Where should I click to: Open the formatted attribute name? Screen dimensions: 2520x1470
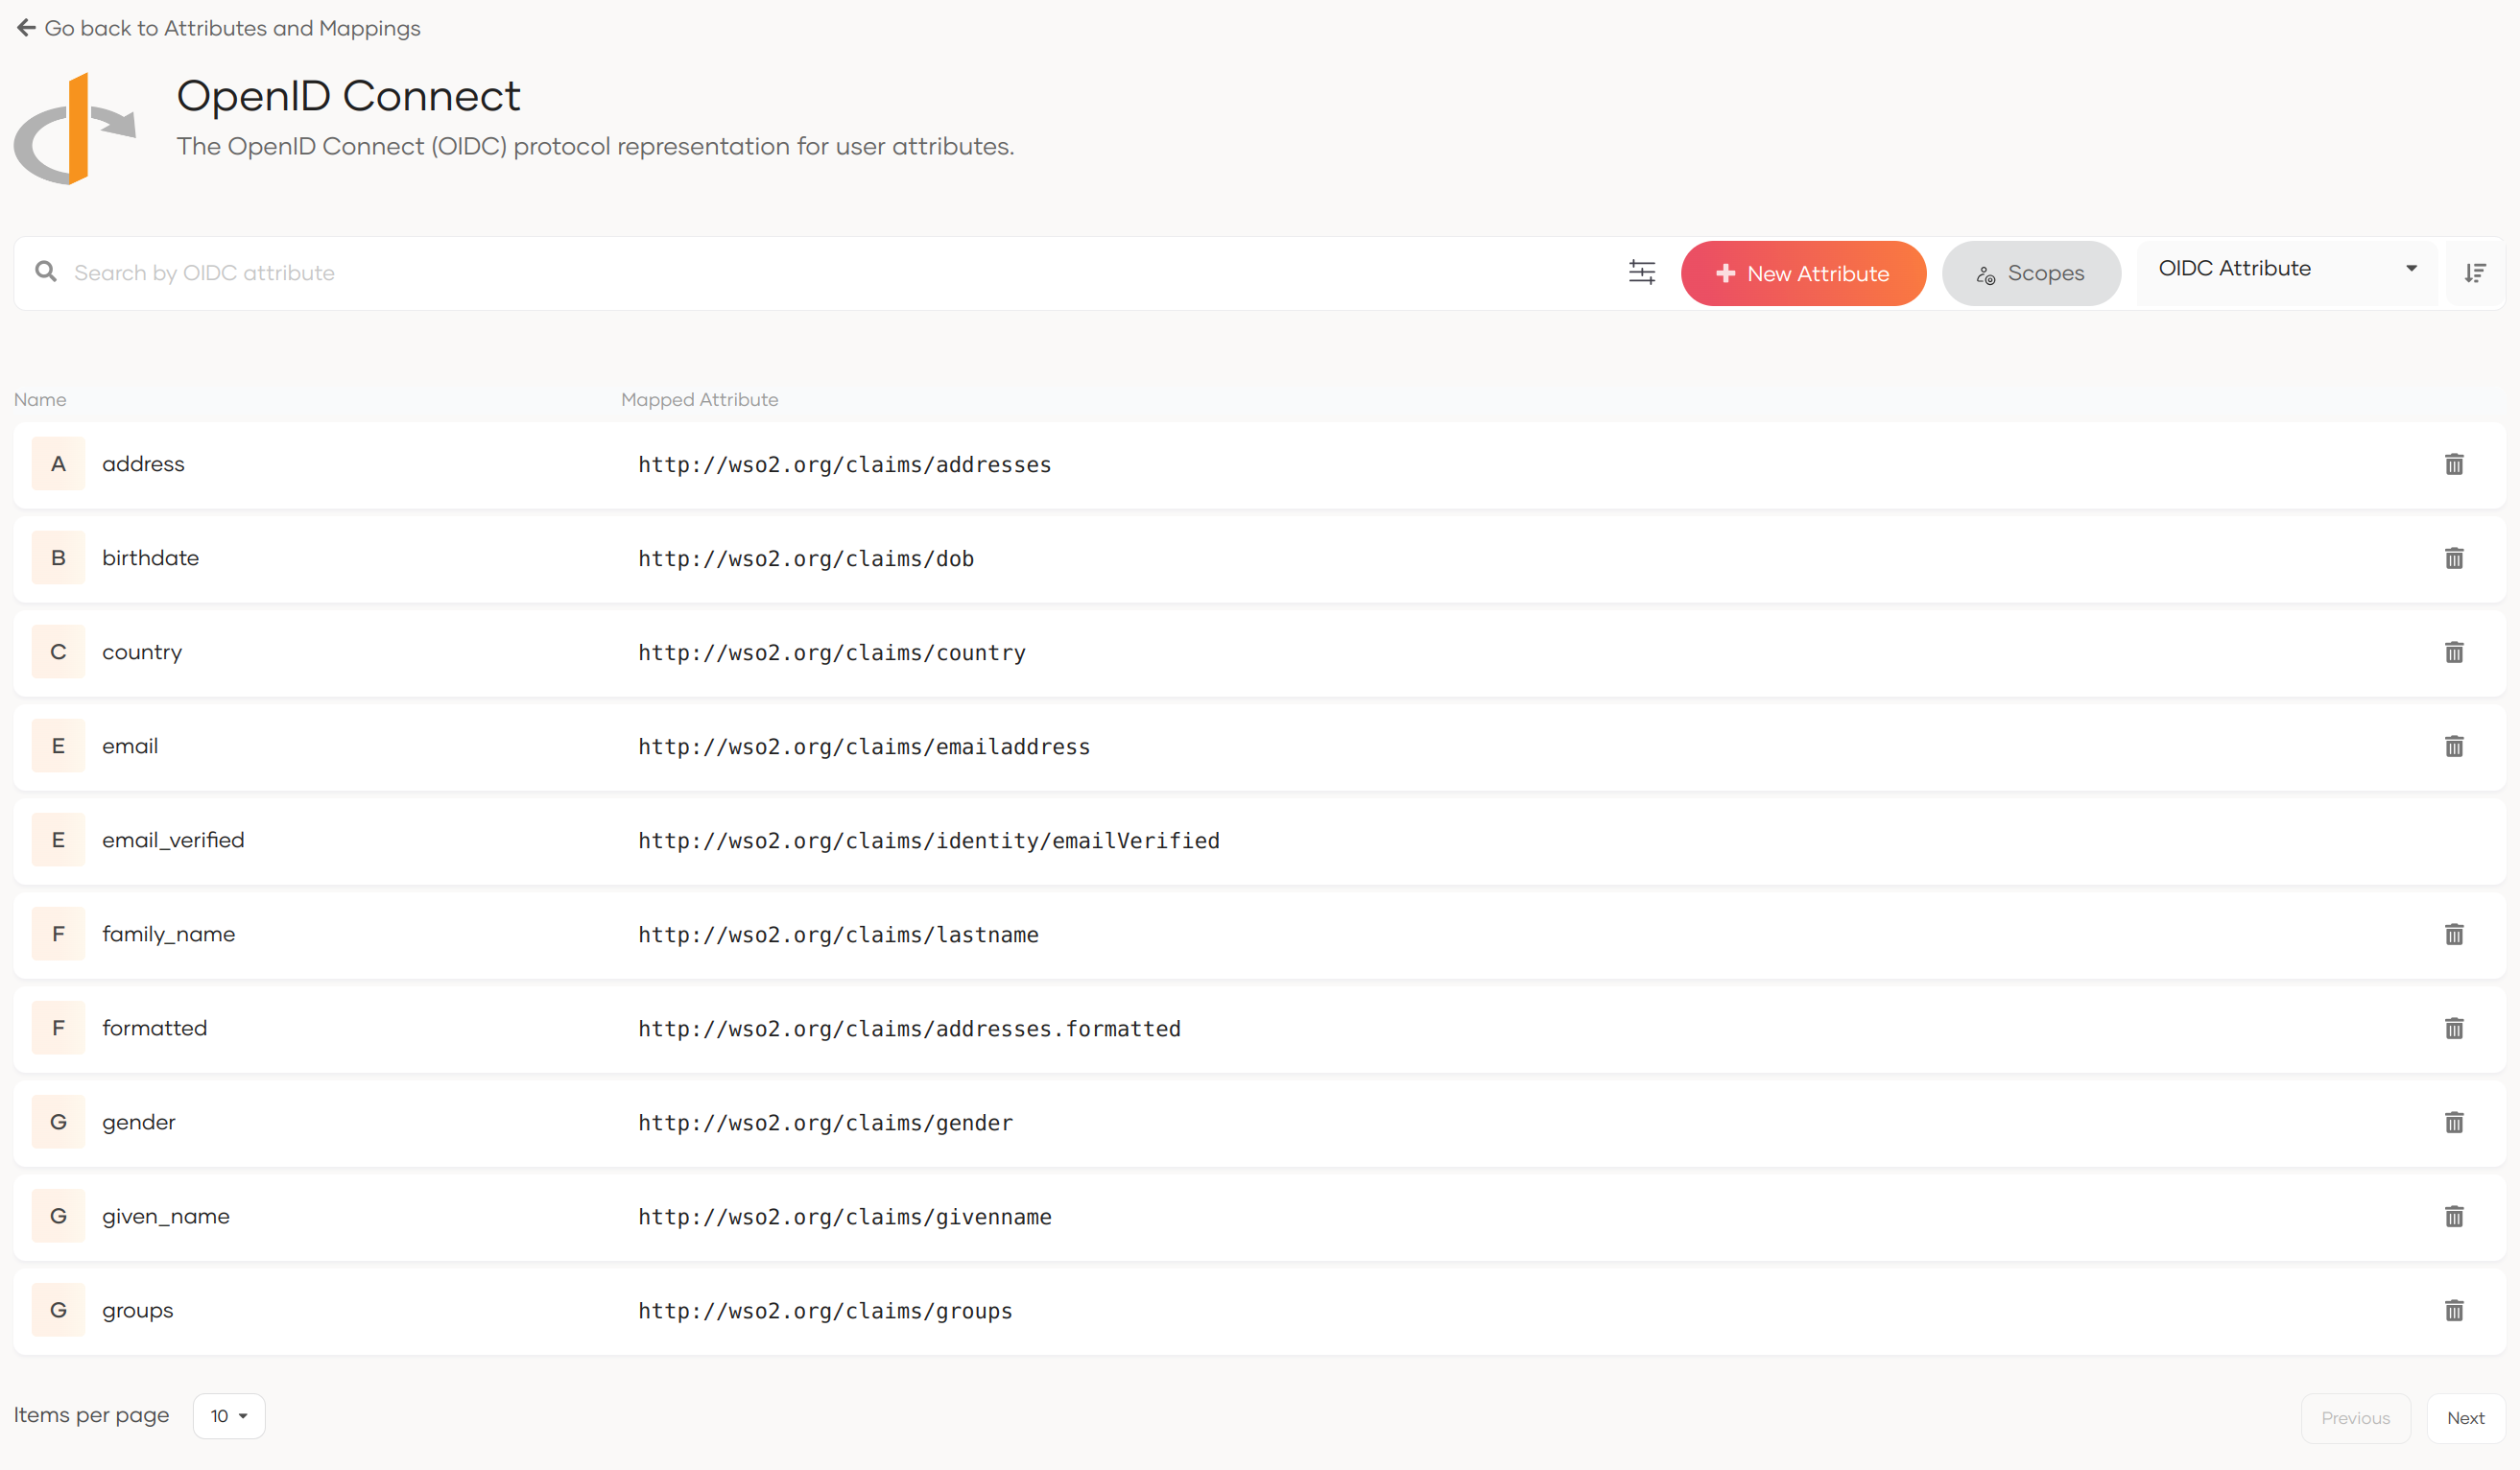tap(154, 1028)
